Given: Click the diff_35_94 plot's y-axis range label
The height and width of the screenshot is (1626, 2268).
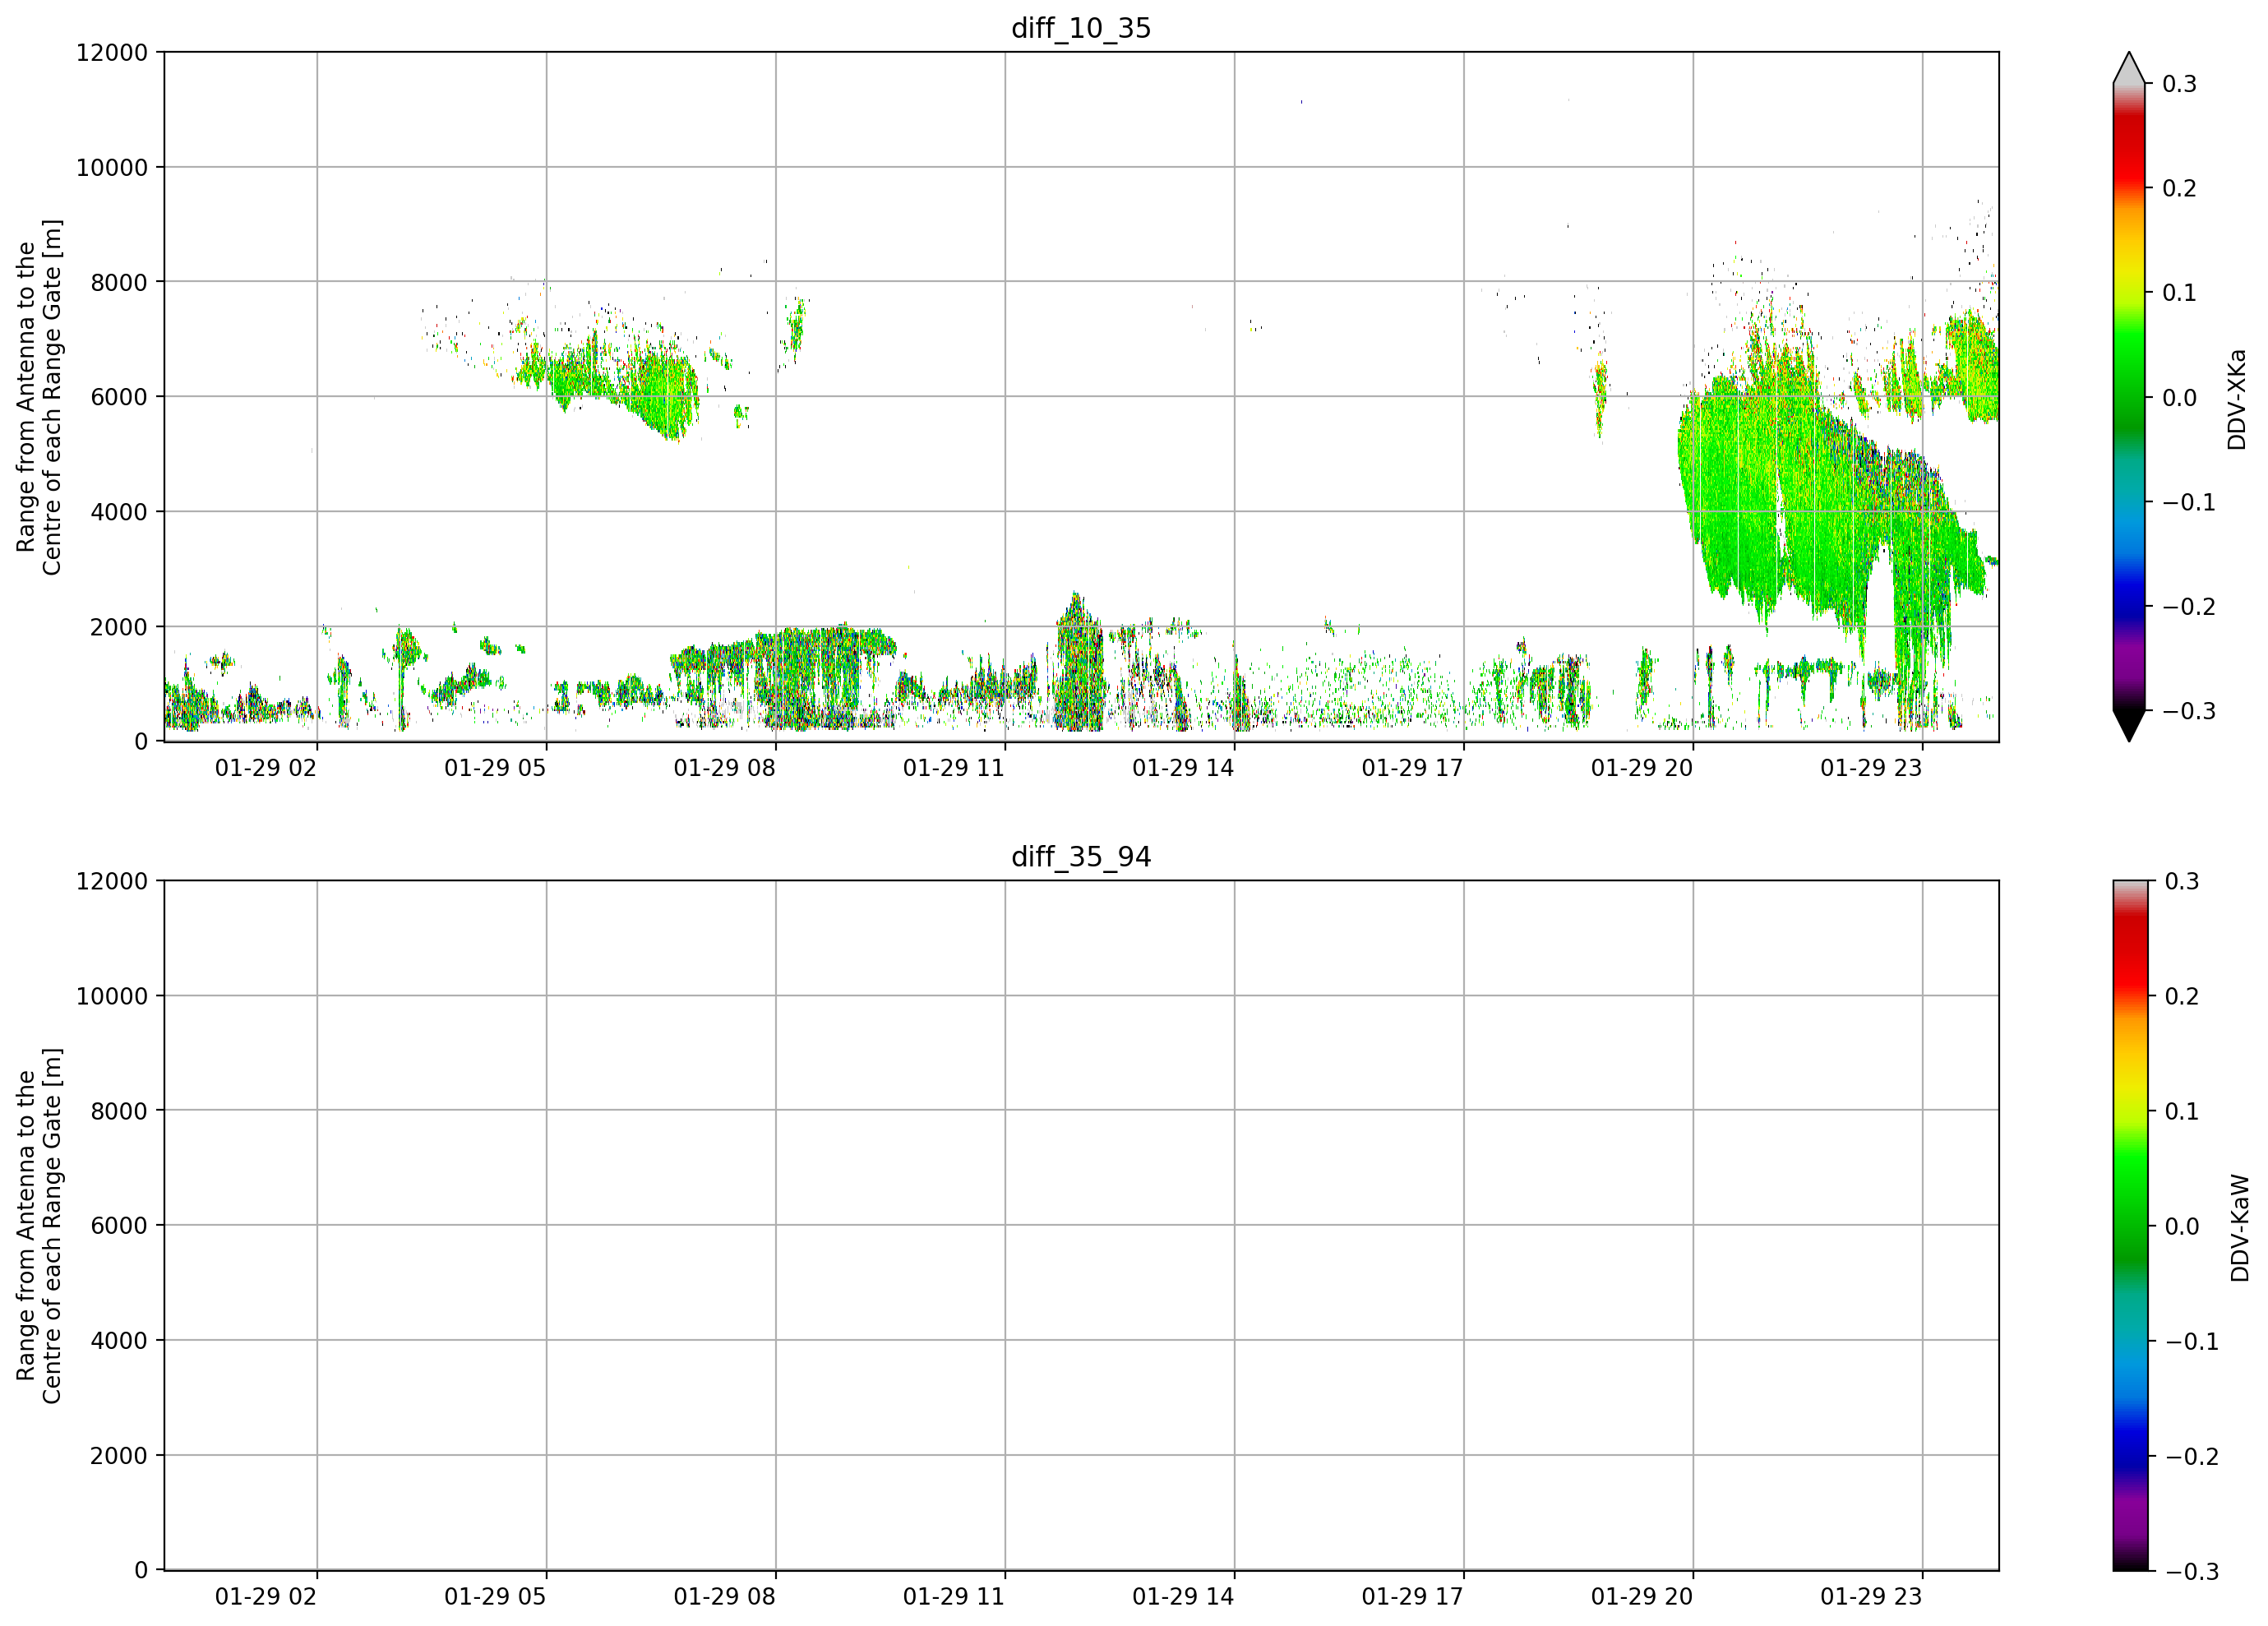Looking at the screenshot, I should tap(39, 1225).
